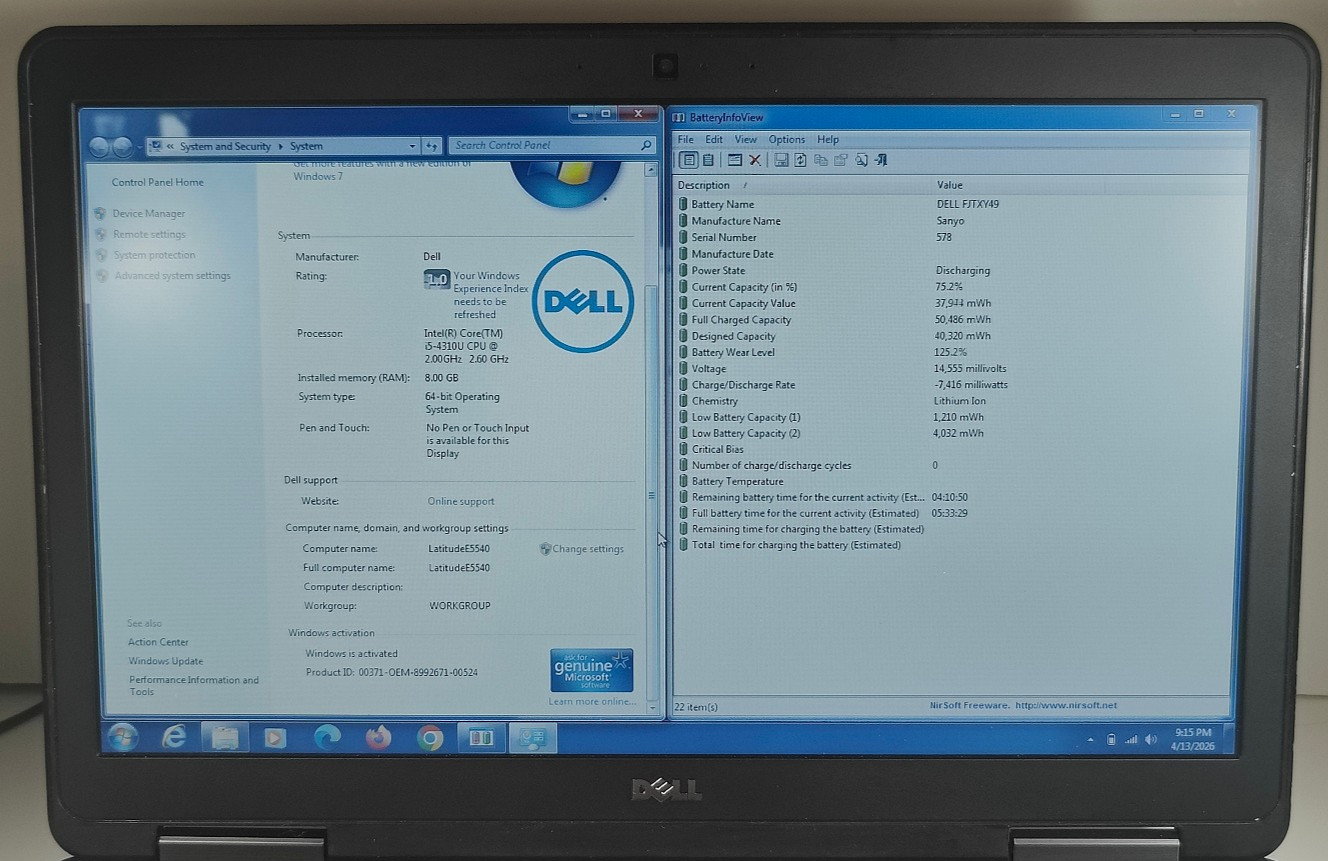This screenshot has width=1328, height=861.
Task: Click the Find magnifier toolbar icon
Action: tap(861, 160)
